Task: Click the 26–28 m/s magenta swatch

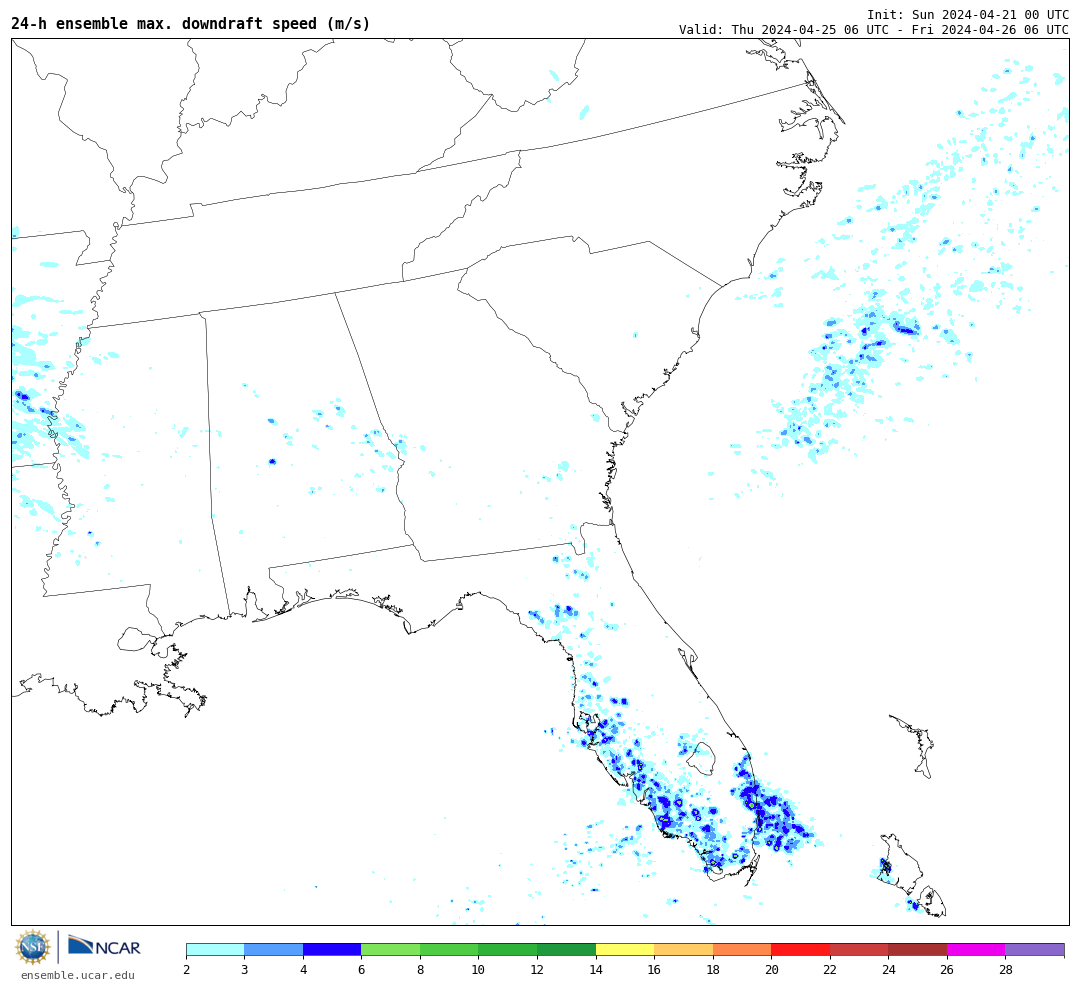Action: (976, 949)
